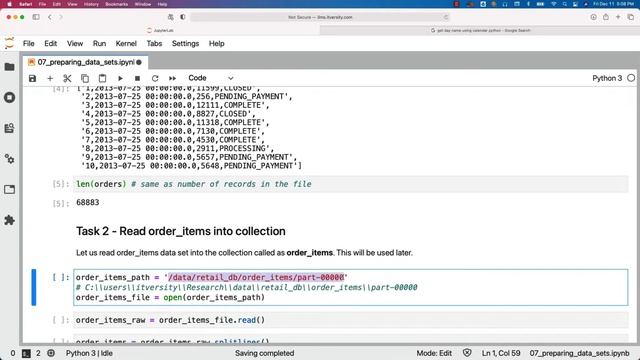Screen dimensions: 640x360
Task: Click the COMPLETE row for order 3 in output
Action: click(x=175, y=105)
